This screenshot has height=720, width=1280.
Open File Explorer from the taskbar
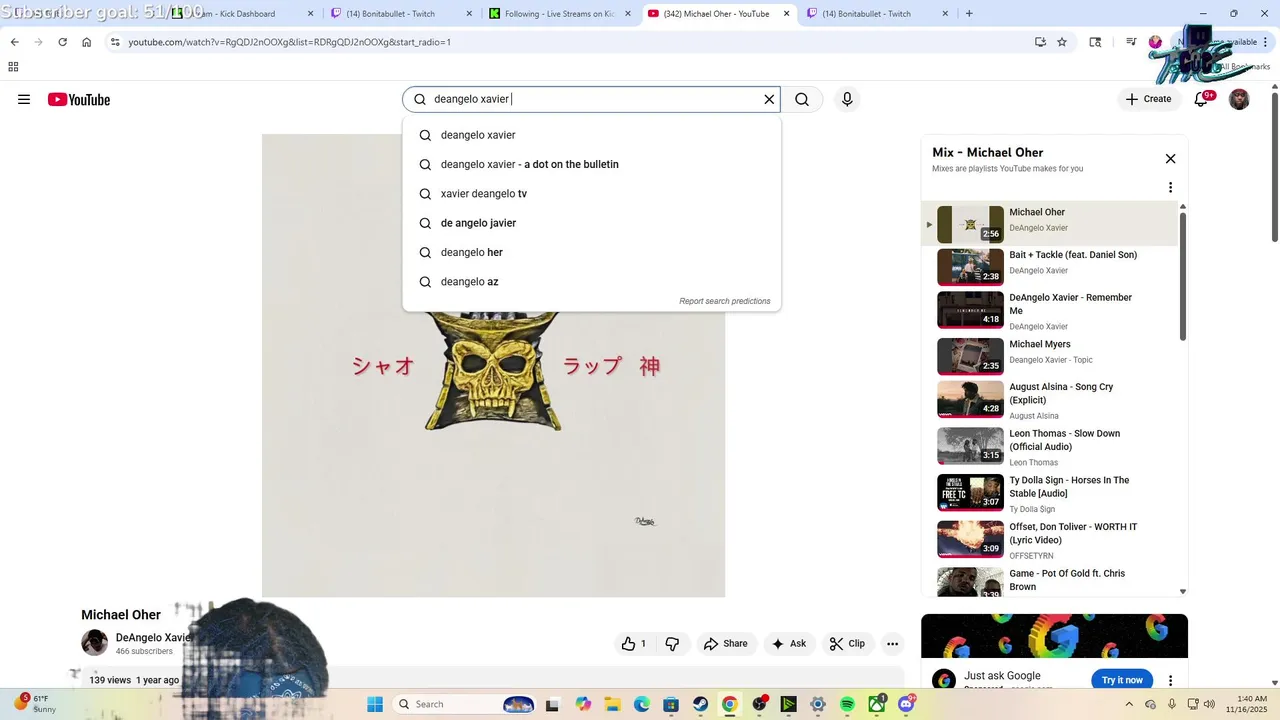pos(612,704)
